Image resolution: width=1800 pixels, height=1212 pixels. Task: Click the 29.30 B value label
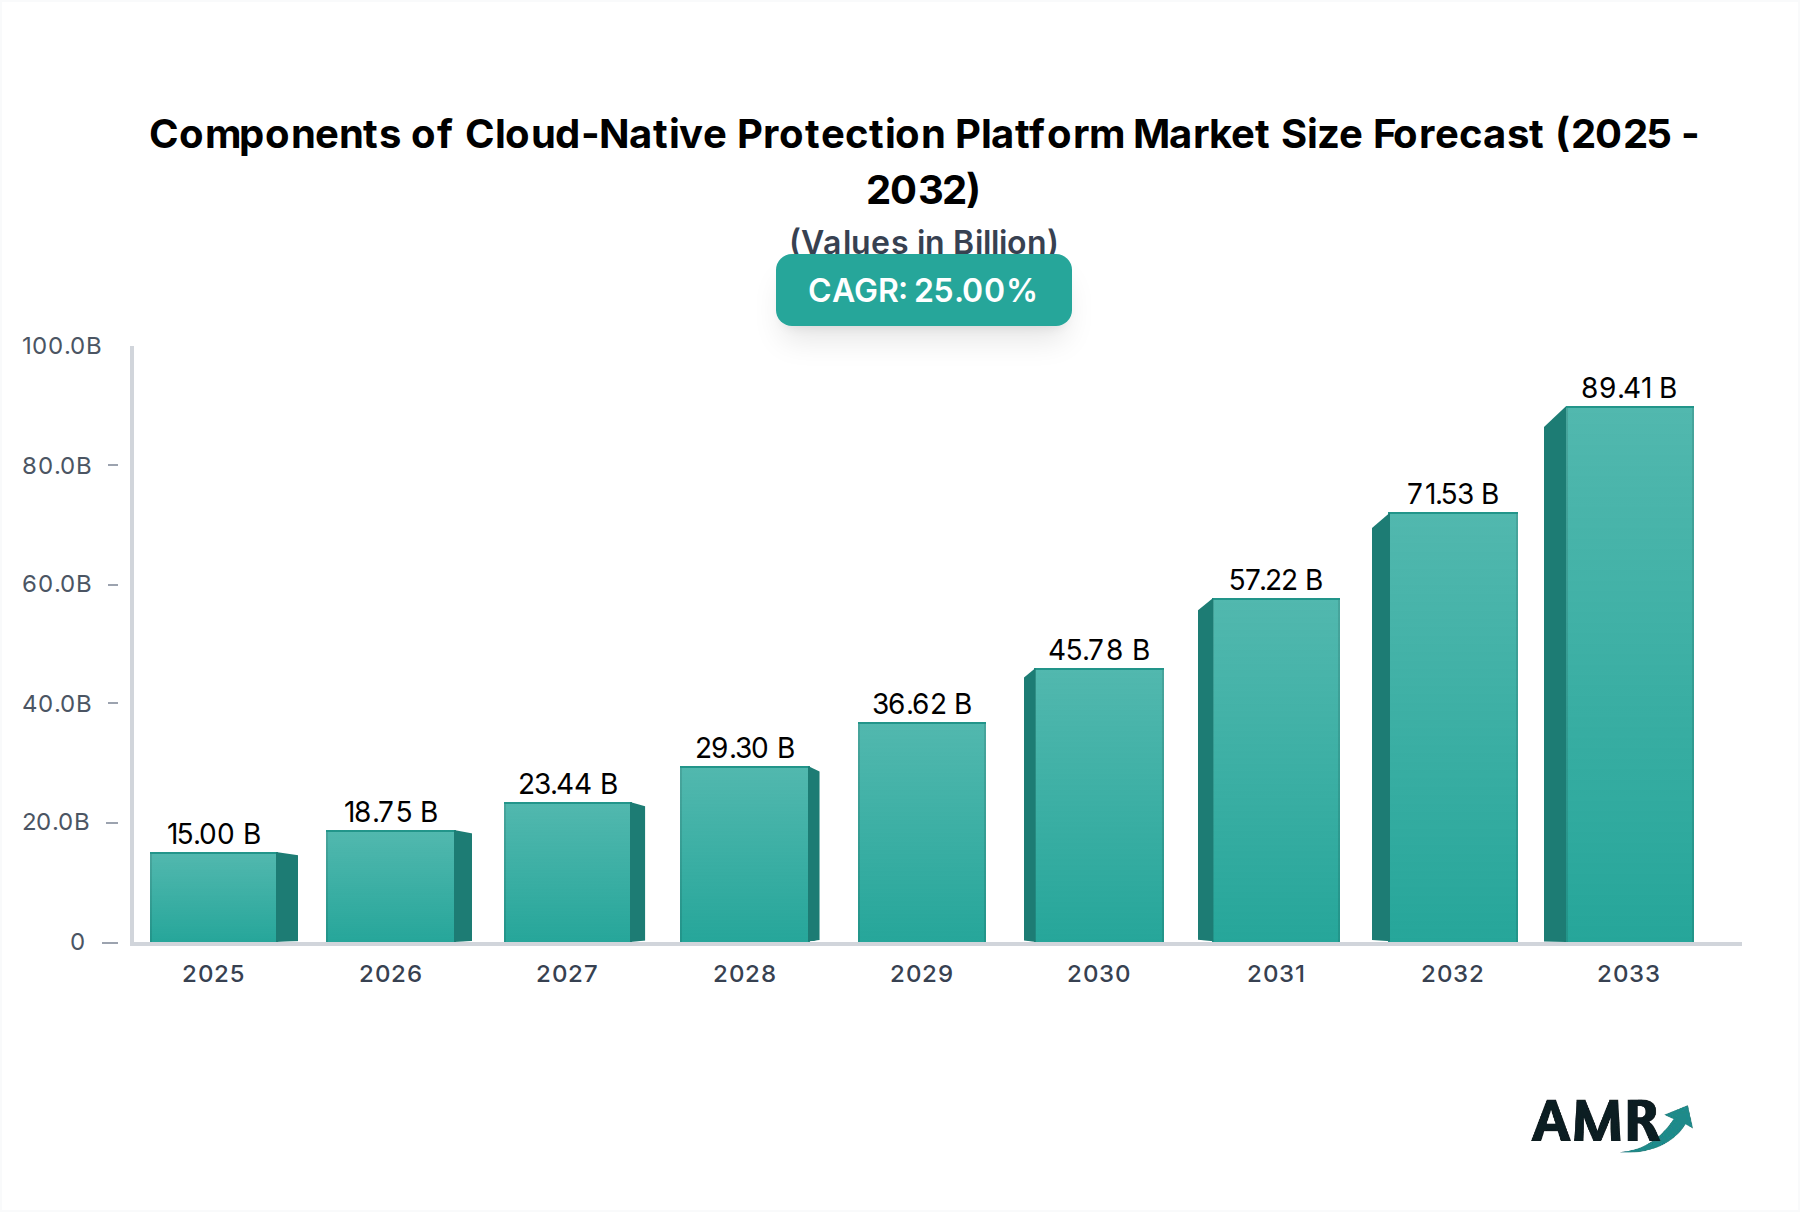[744, 745]
